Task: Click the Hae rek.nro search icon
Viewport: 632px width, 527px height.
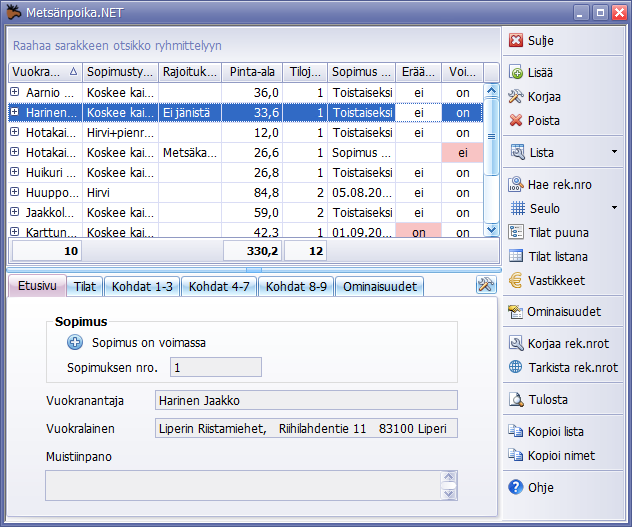Action: tap(516, 185)
